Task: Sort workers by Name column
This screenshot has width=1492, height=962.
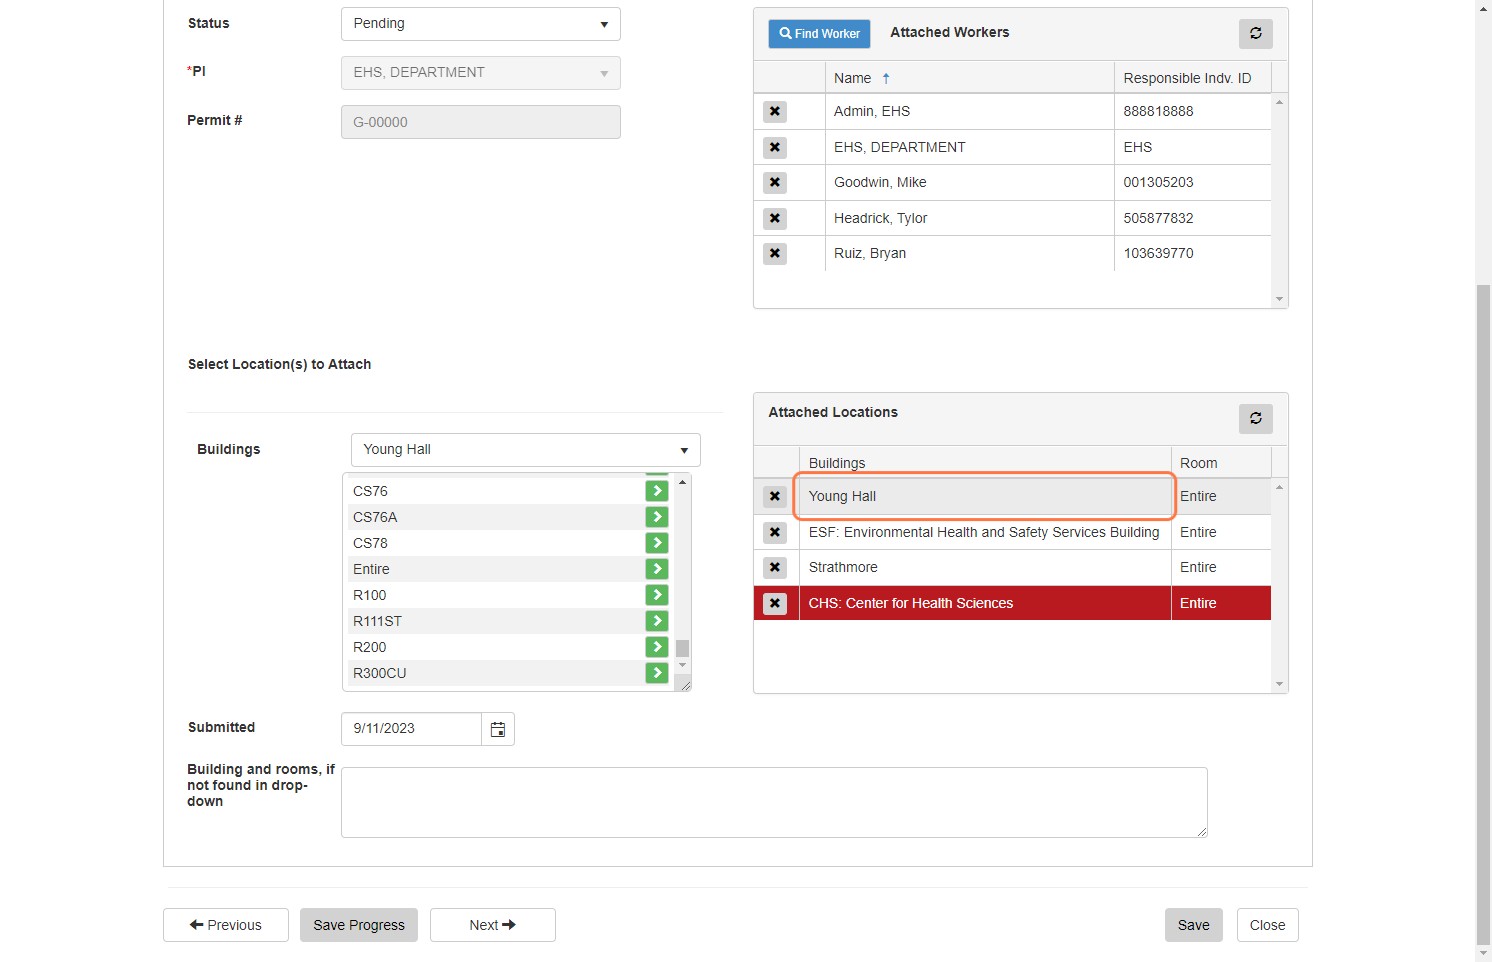Action: [852, 78]
